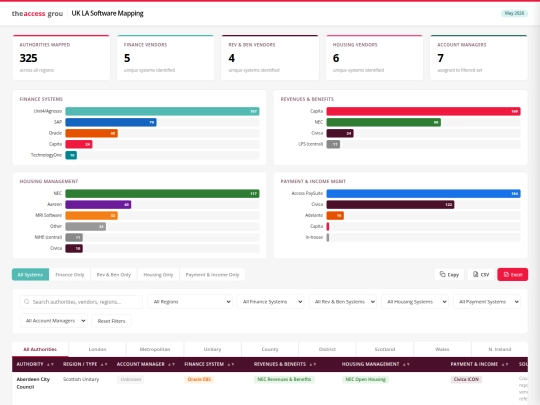Click the Access PaySuite payment bar
540x405 pixels.
pyautogui.click(x=423, y=194)
